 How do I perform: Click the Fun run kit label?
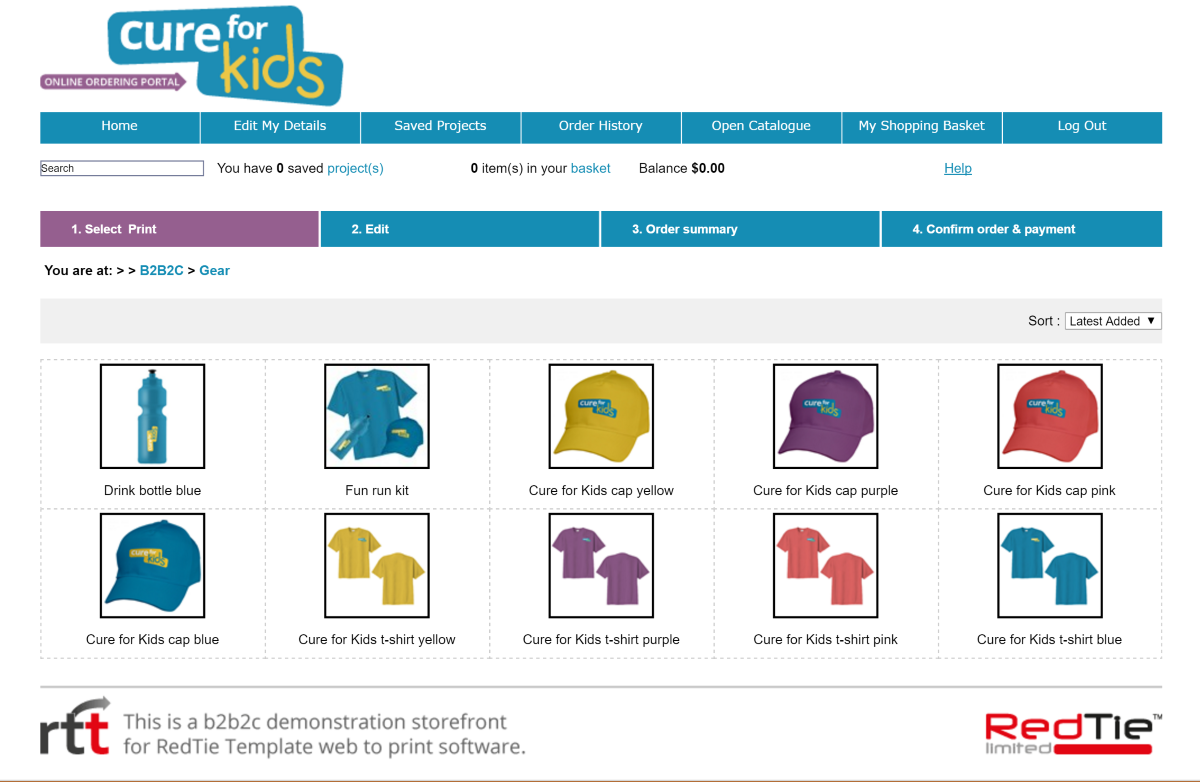[377, 490]
